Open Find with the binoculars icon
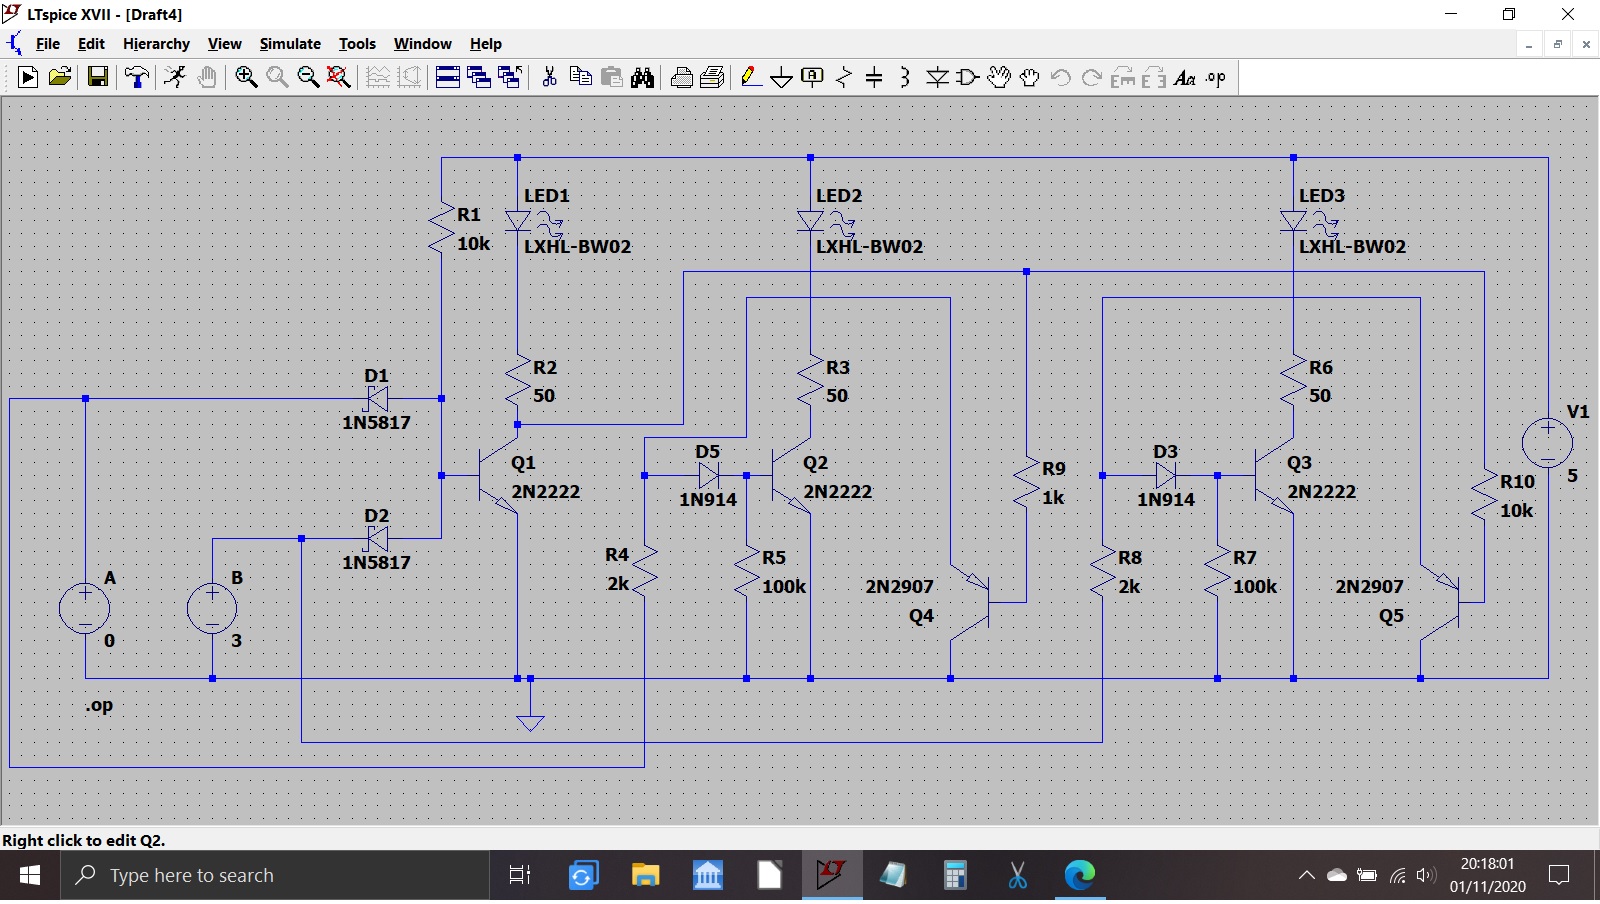This screenshot has height=904, width=1600. [x=643, y=77]
